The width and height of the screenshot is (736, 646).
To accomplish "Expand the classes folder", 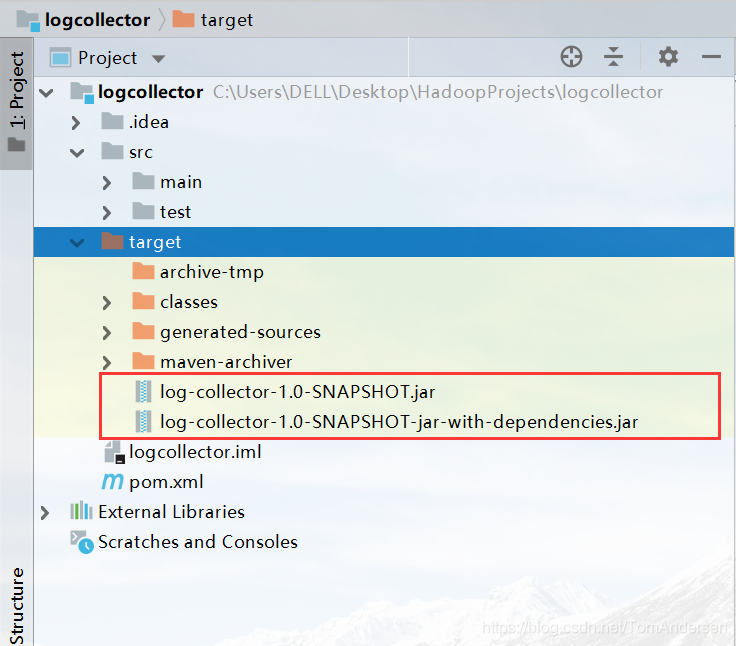I will coord(107,303).
